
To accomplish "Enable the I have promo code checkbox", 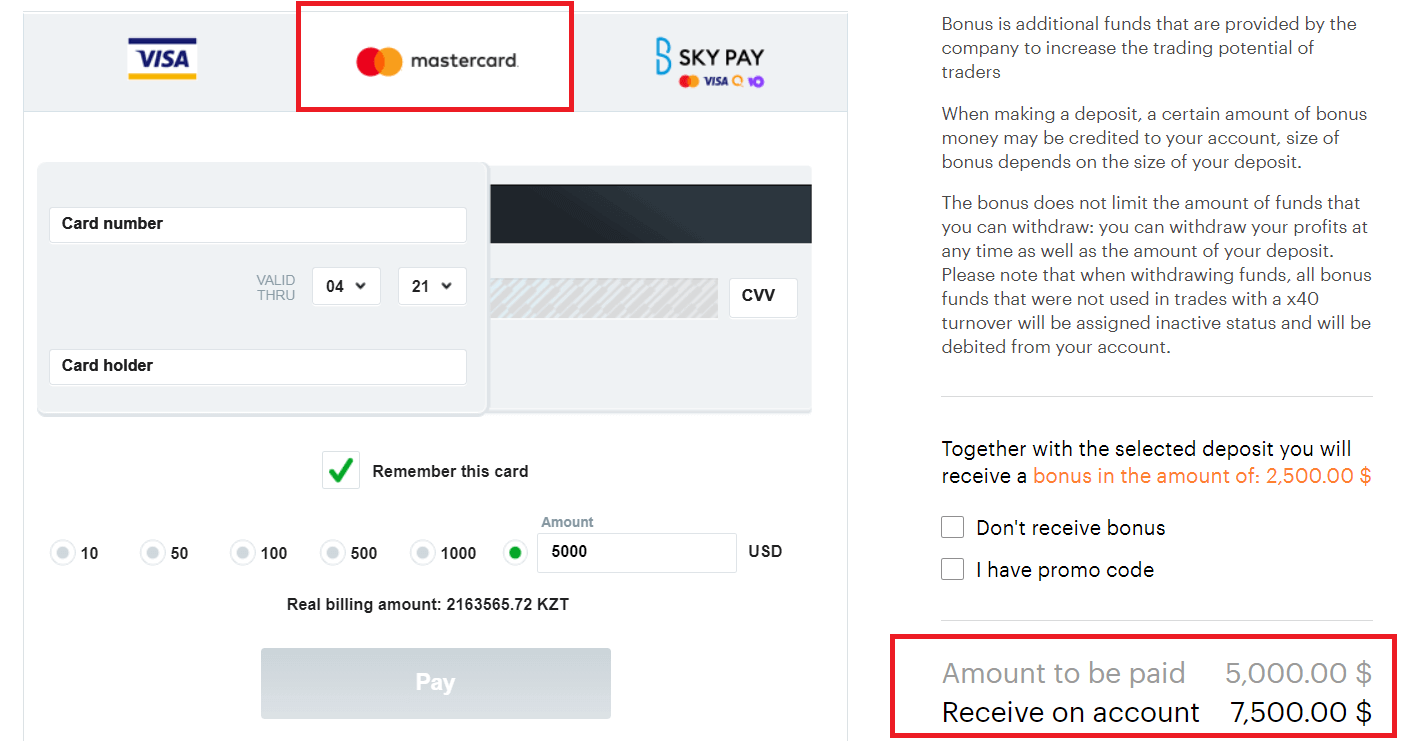I will click(x=953, y=569).
